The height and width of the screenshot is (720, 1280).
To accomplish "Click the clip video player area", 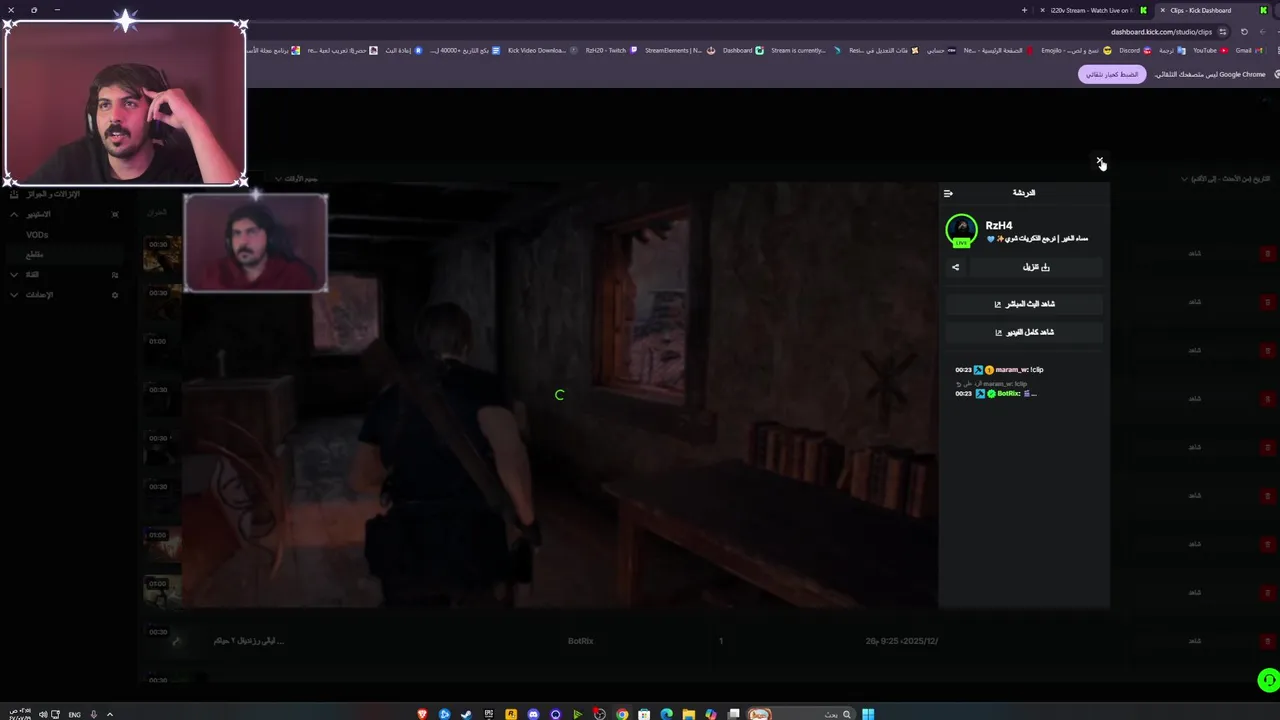I will 559,395.
